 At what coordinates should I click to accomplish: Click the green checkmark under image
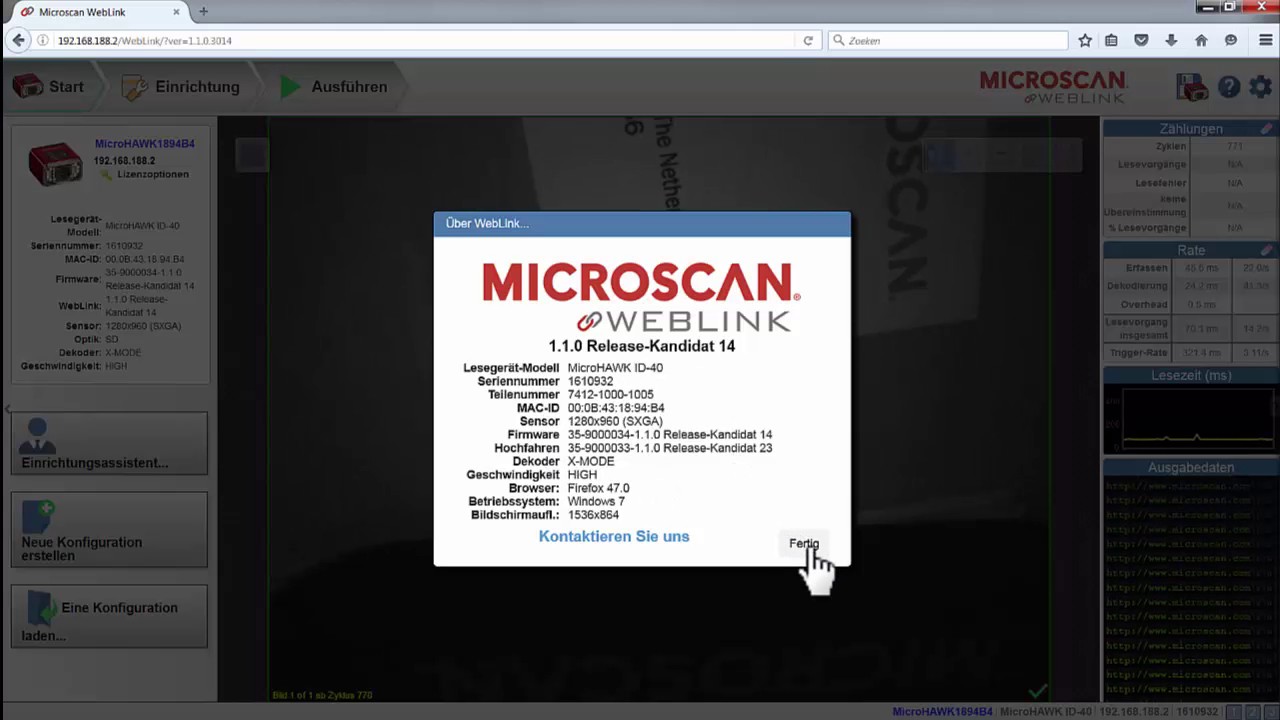coord(1038,691)
